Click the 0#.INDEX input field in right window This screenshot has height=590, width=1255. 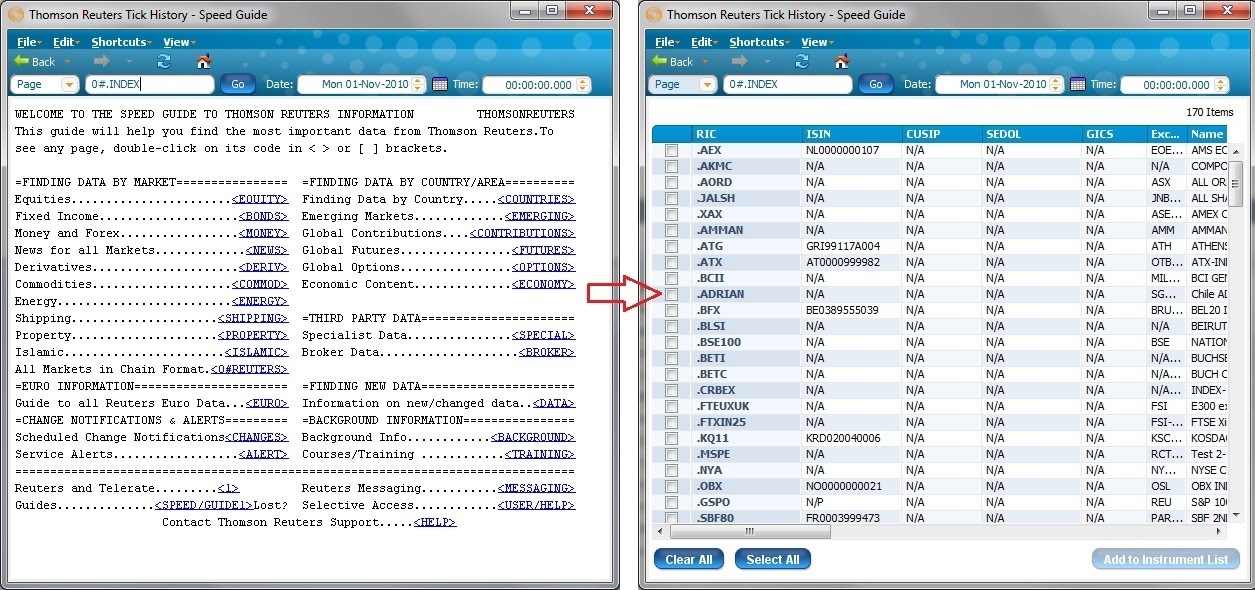[x=788, y=85]
